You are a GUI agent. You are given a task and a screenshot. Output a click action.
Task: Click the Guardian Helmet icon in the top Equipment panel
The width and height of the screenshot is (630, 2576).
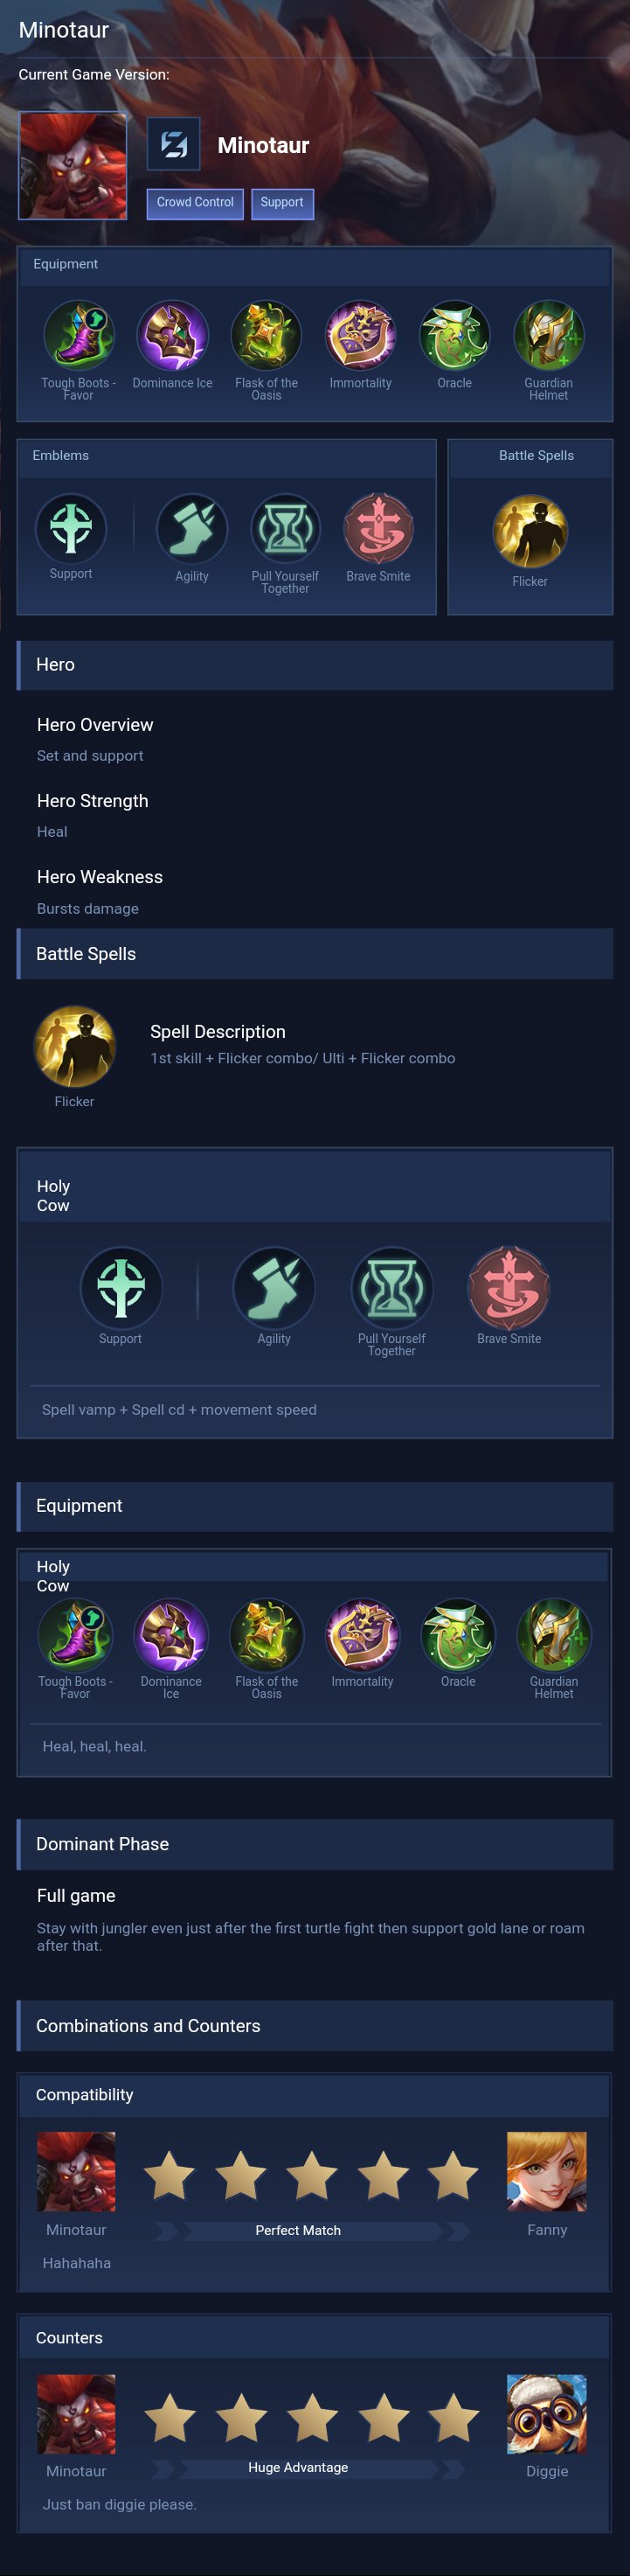(548, 336)
